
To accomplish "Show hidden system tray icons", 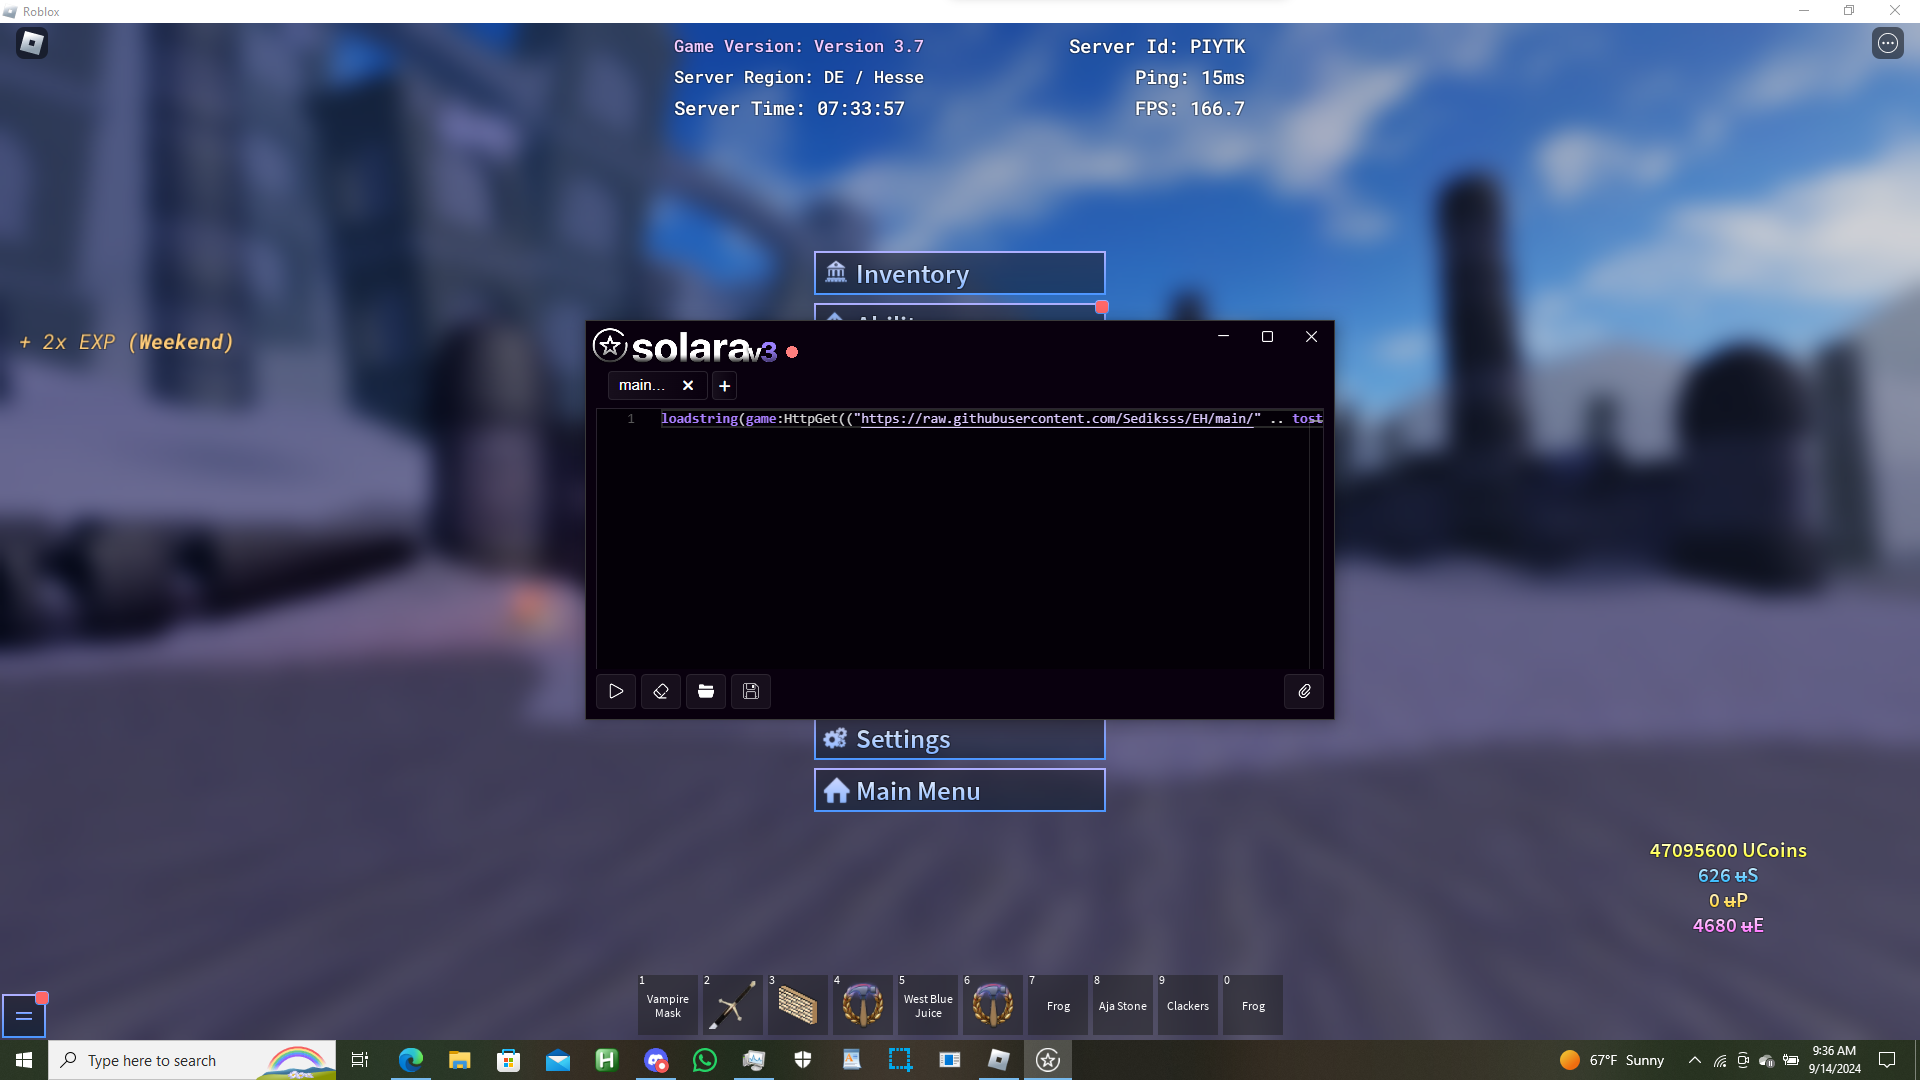I will [1694, 1060].
